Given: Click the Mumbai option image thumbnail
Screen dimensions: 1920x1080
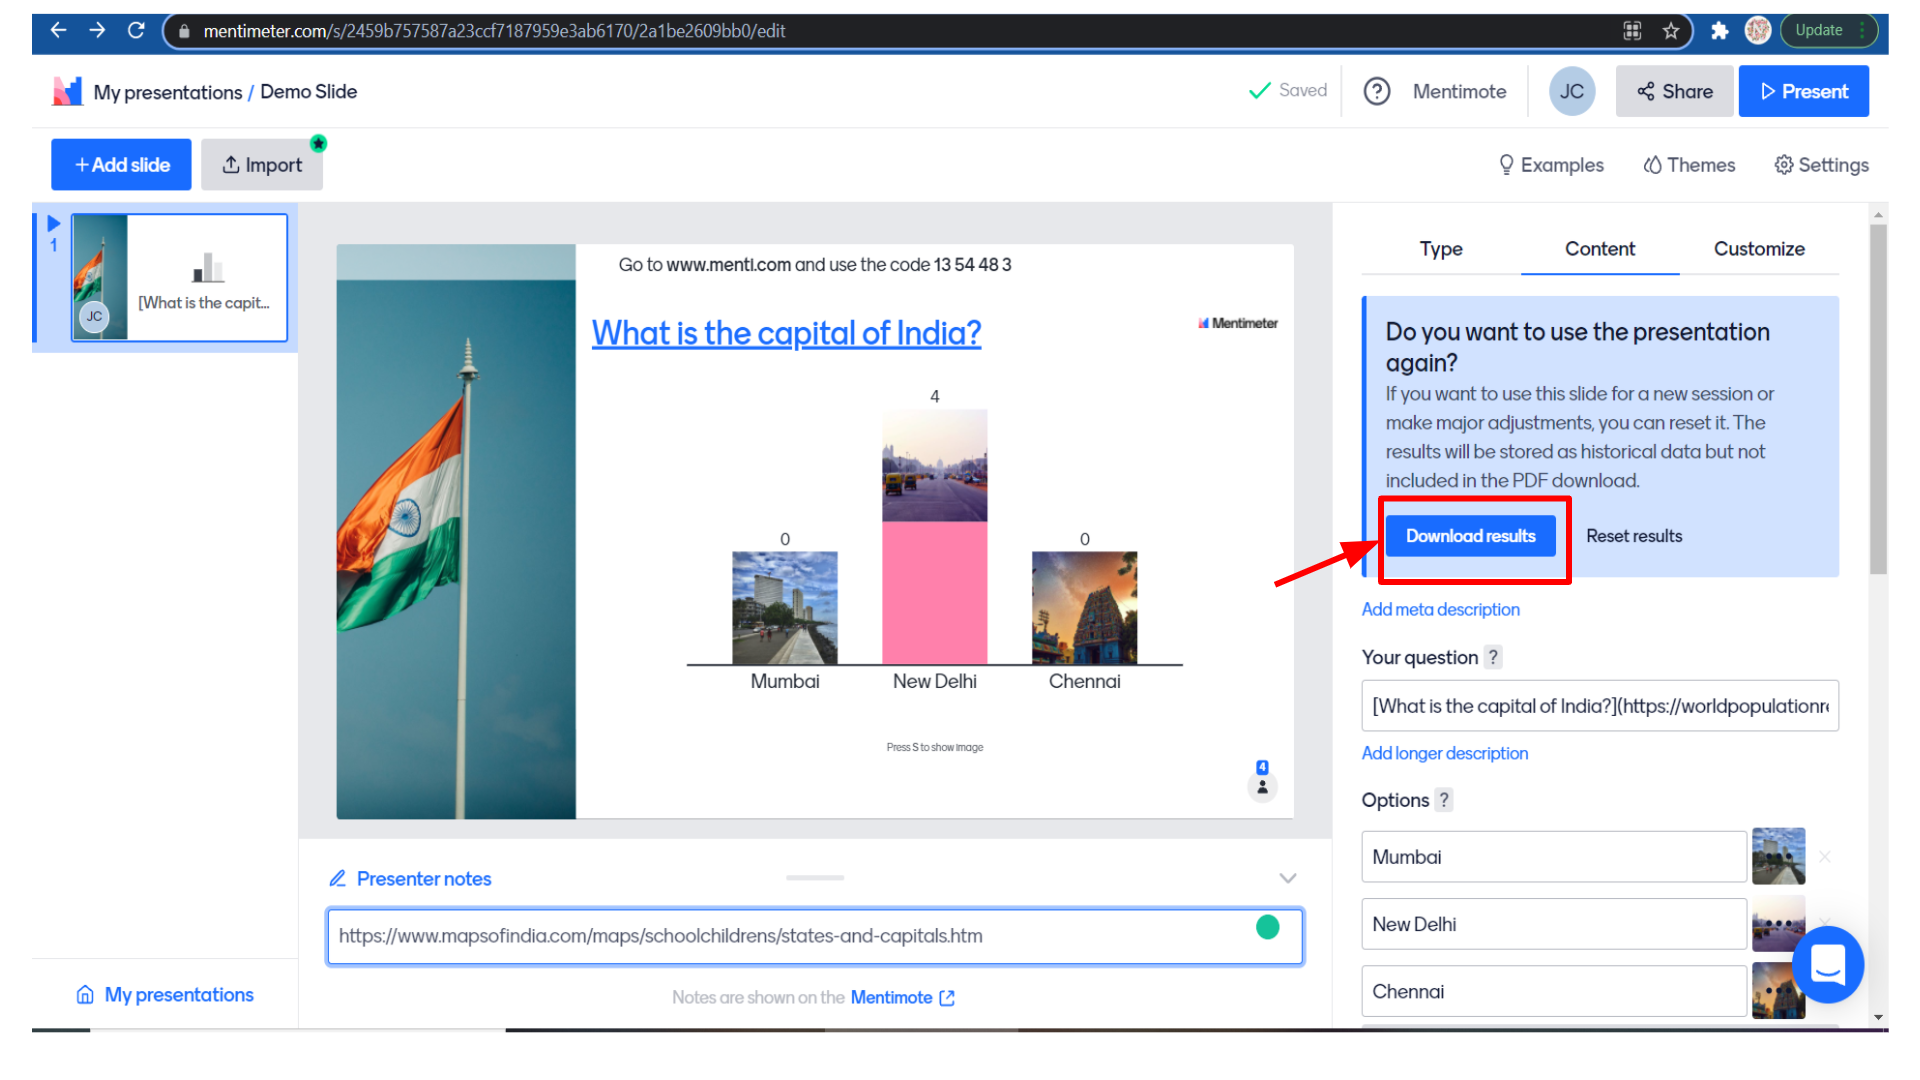Looking at the screenshot, I should (x=1778, y=857).
